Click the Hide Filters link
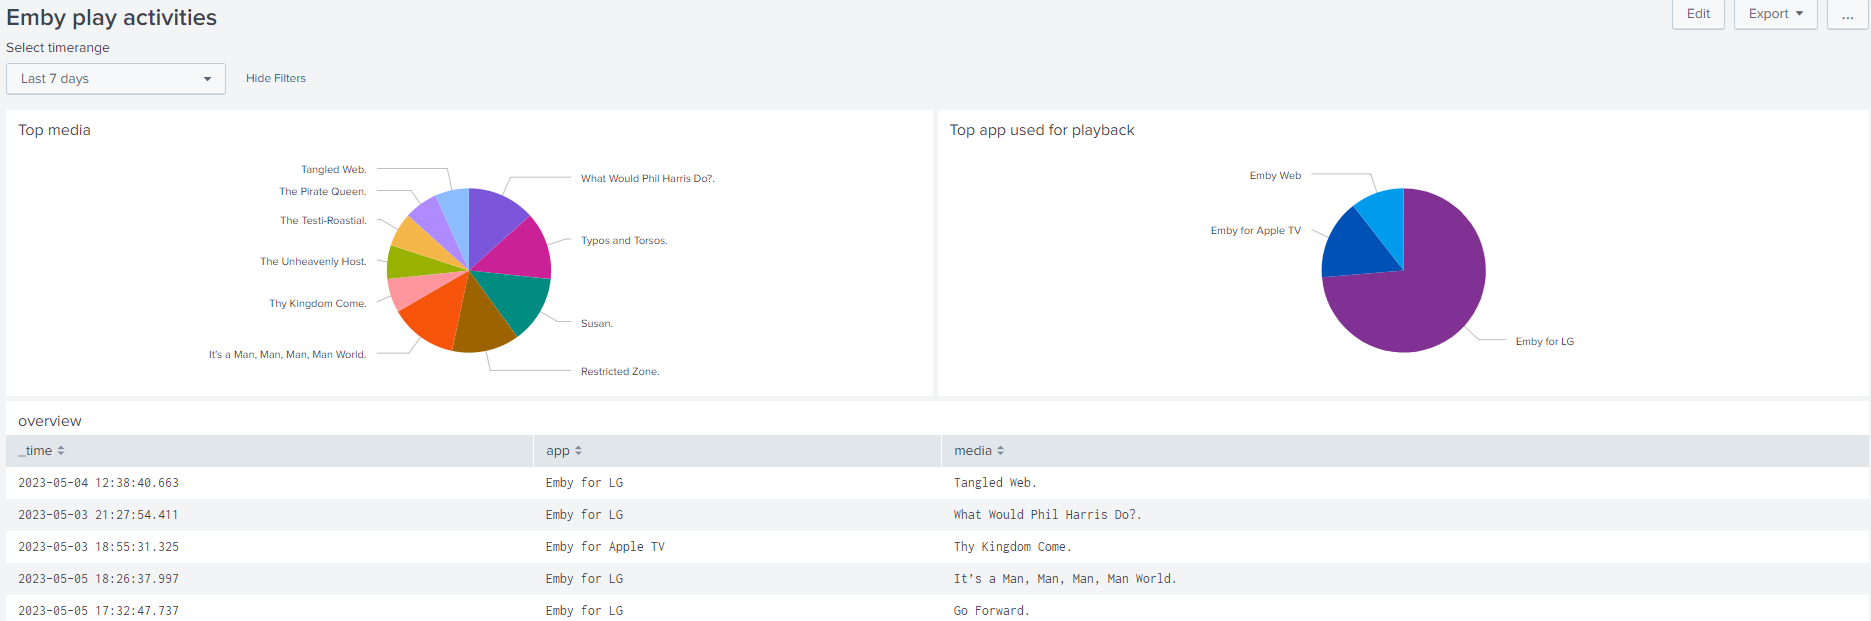The height and width of the screenshot is (621, 1871). 276,78
